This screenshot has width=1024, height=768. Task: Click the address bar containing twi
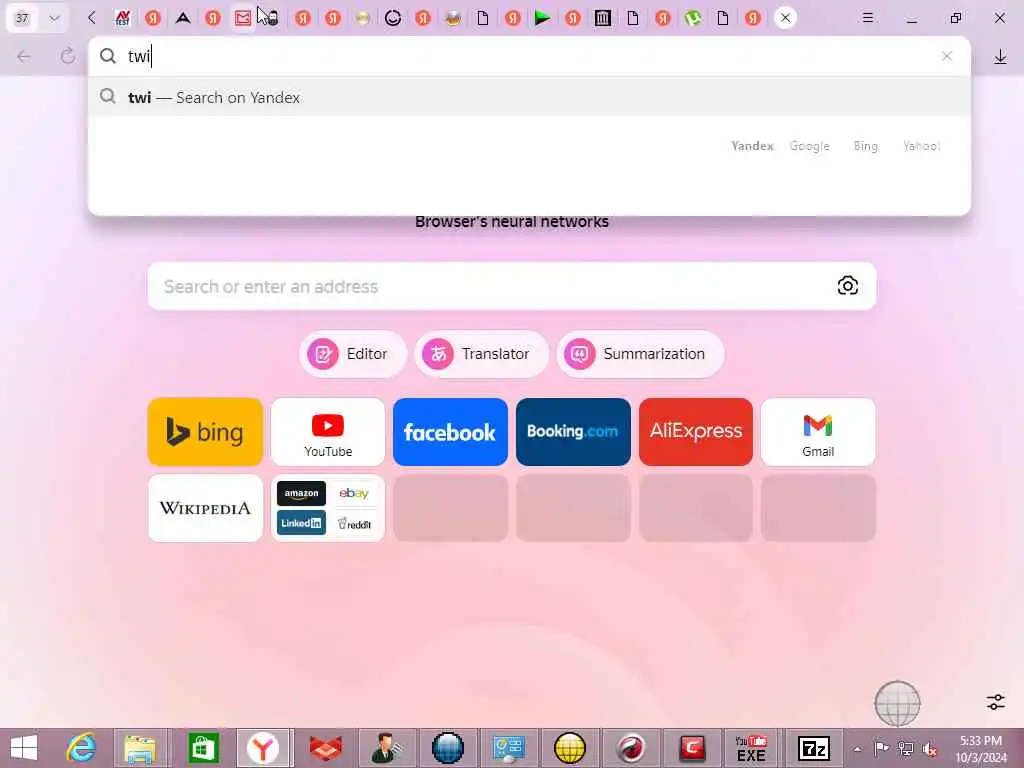[529, 57]
